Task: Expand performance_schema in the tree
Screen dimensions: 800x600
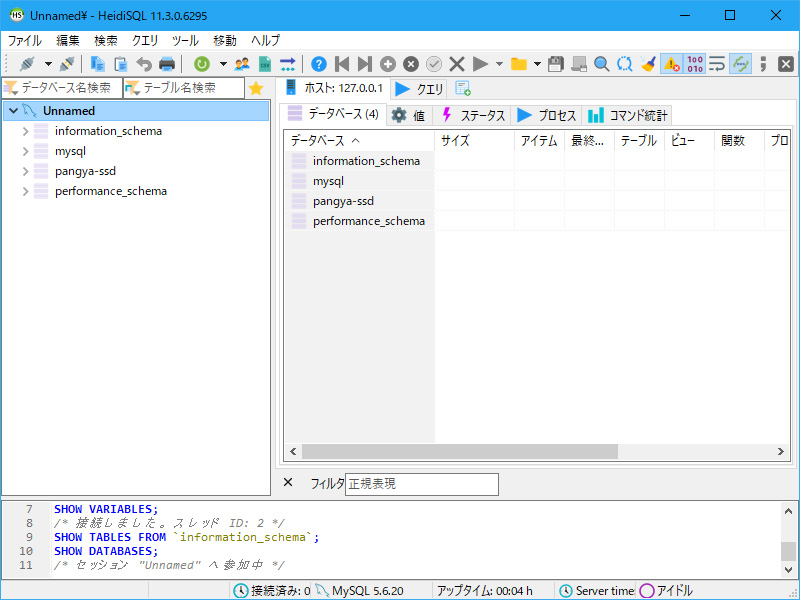Action: (x=26, y=191)
